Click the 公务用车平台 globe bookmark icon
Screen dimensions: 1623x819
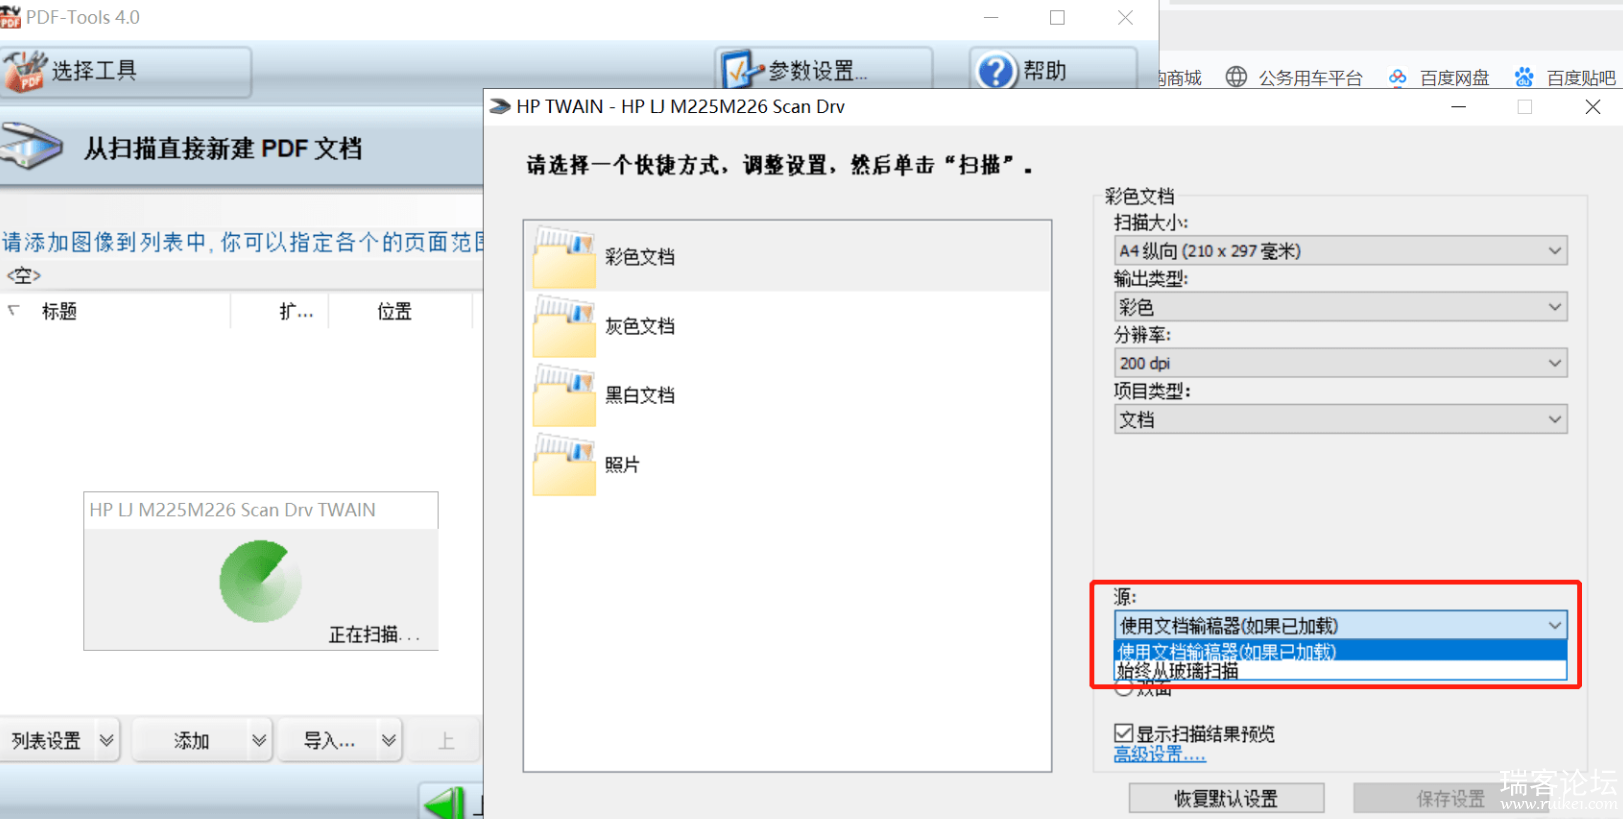(1237, 77)
